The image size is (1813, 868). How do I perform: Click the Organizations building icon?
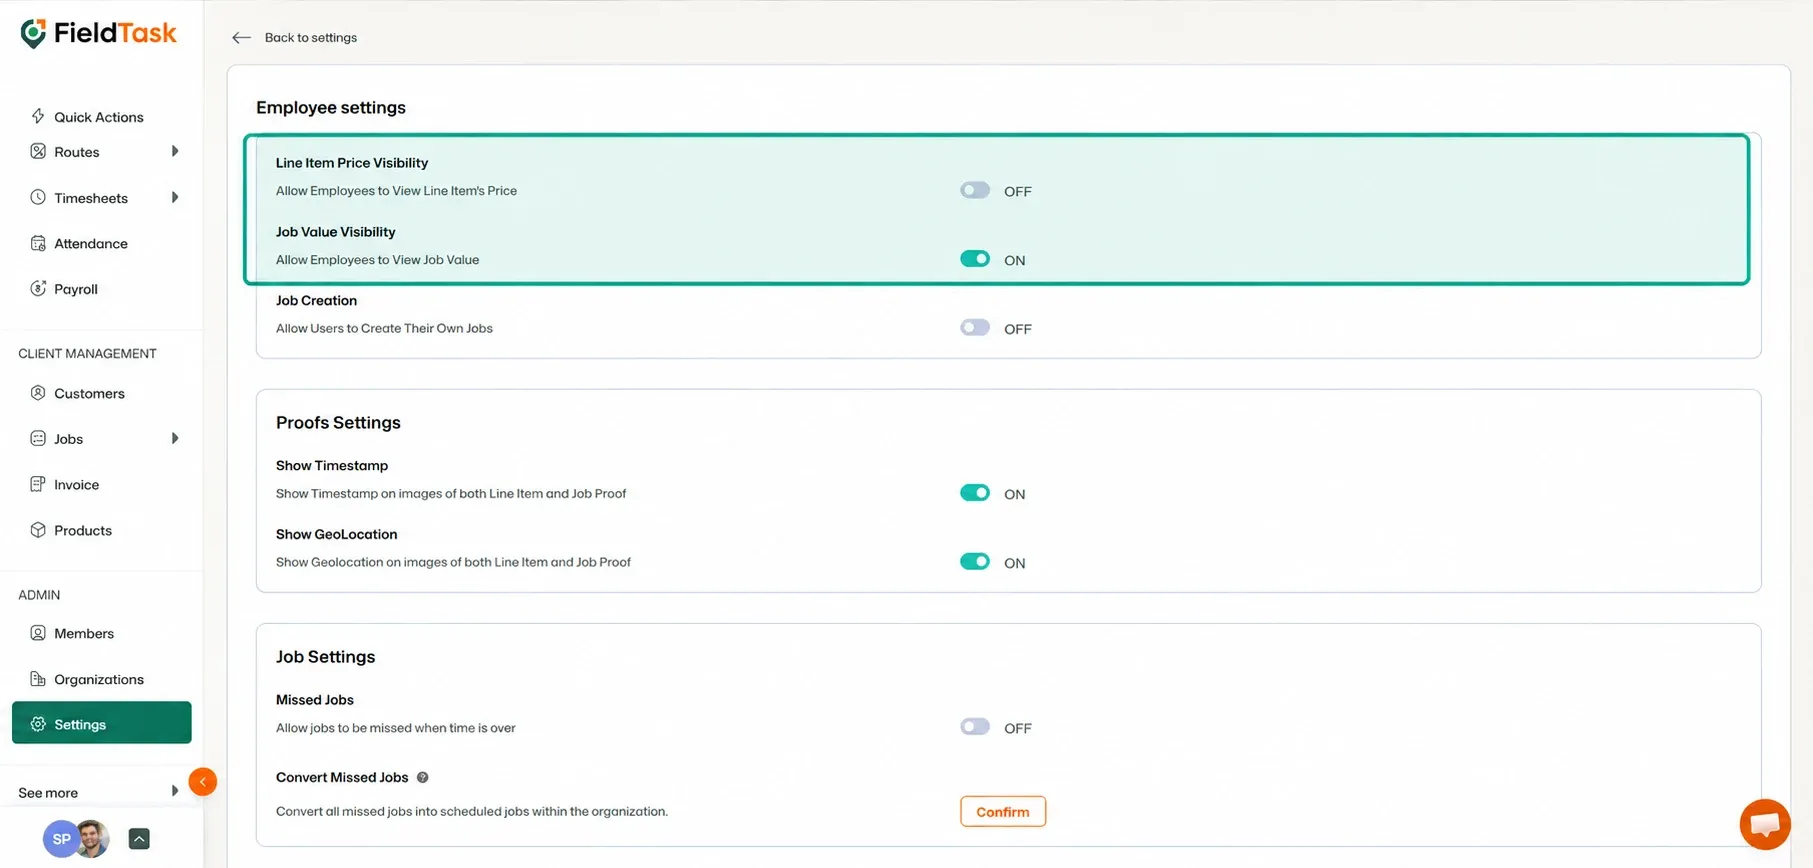click(38, 679)
